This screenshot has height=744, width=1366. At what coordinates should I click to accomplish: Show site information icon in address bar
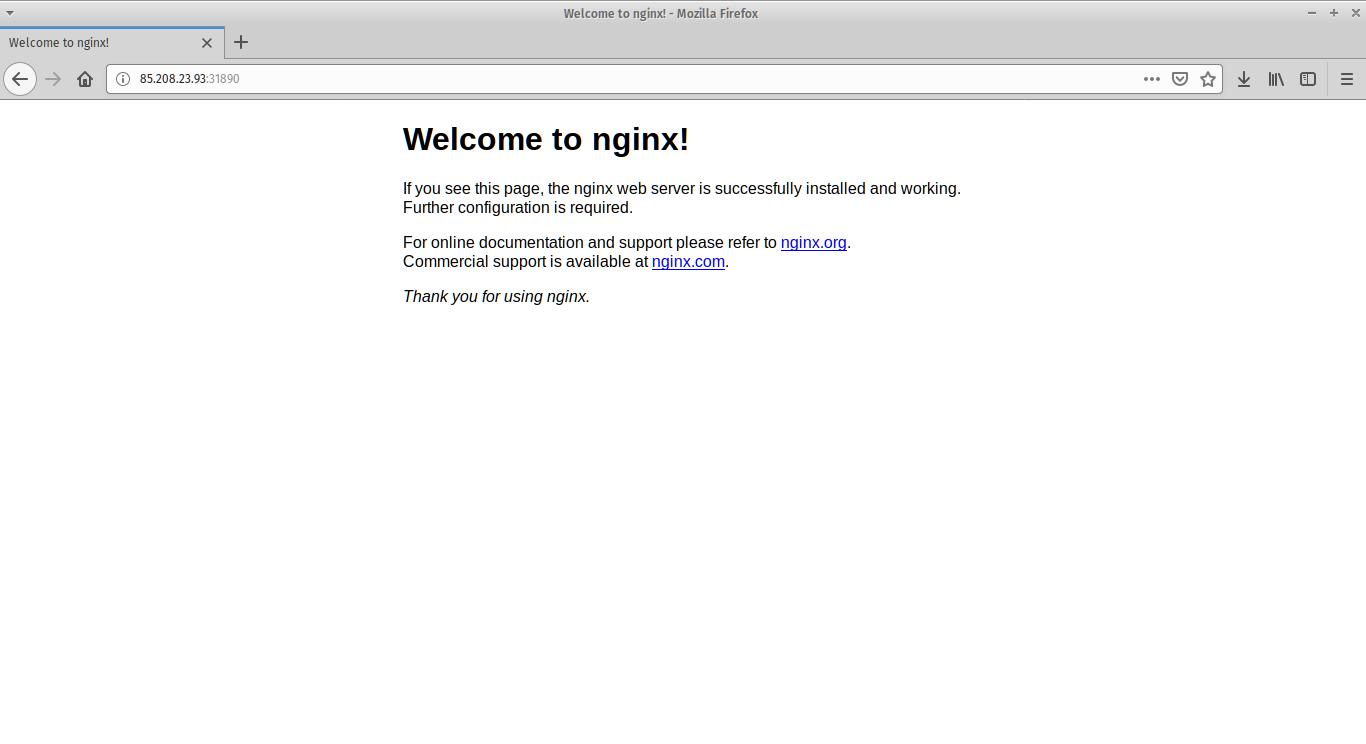coord(123,79)
